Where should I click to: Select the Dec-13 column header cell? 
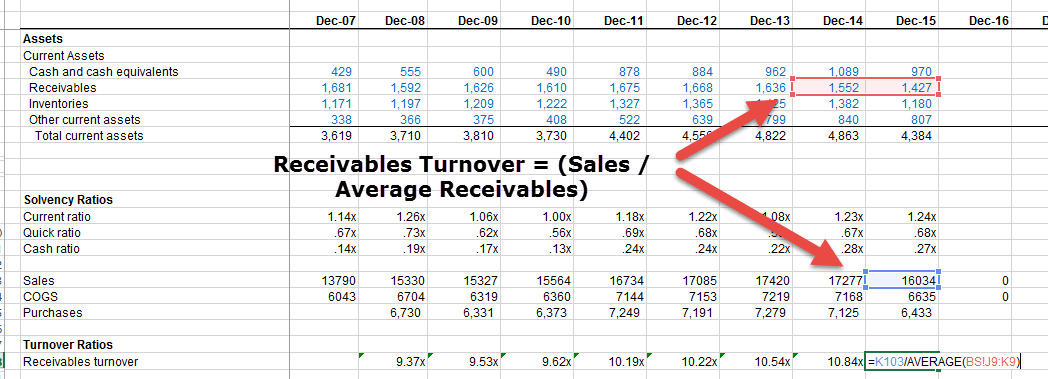(x=755, y=21)
